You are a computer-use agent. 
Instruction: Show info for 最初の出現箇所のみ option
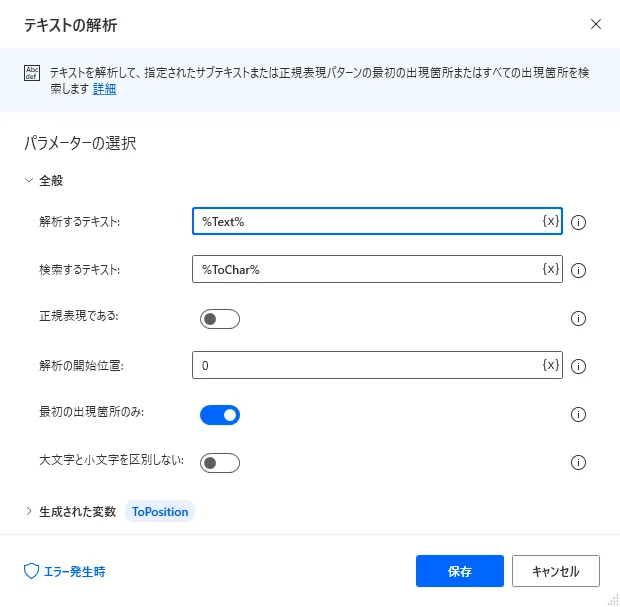click(x=578, y=414)
